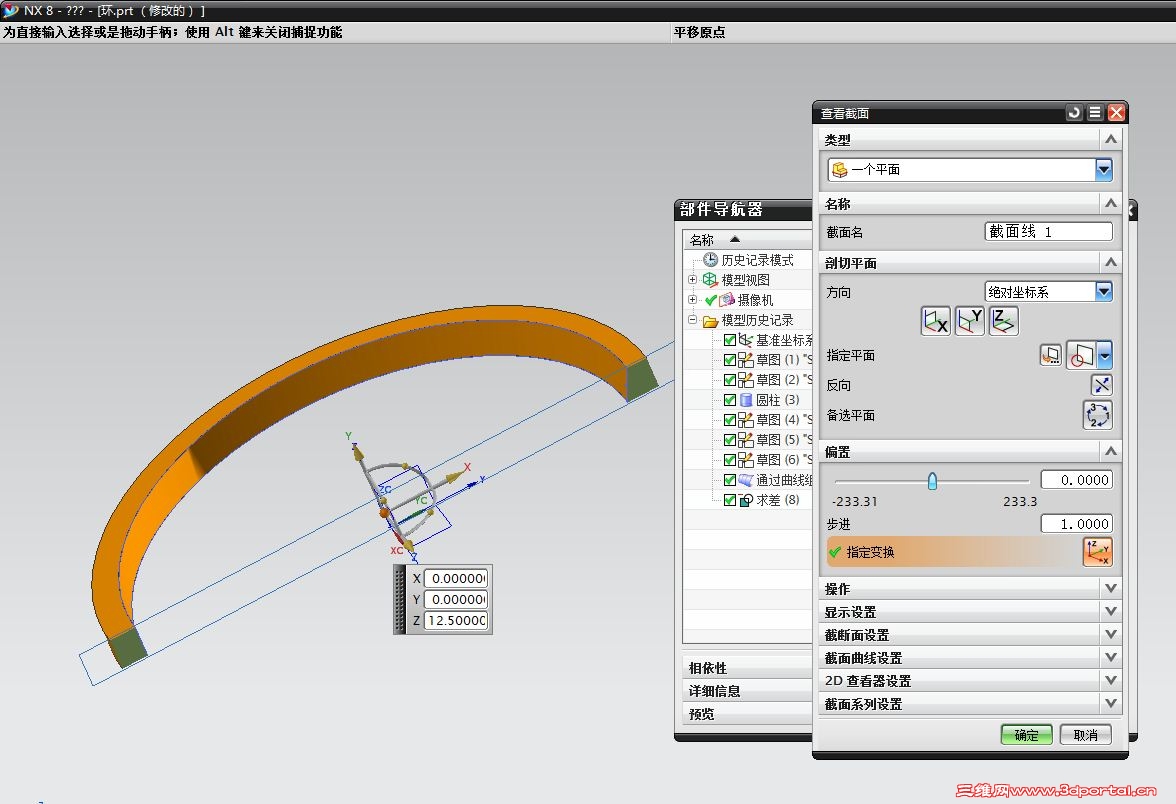Expand the 截断面设置 section
This screenshot has width=1176, height=804.
pos(1111,634)
